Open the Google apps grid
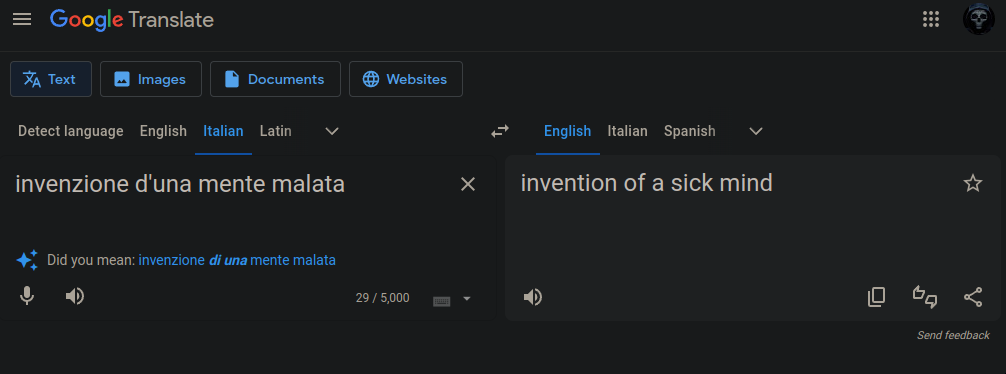 [930, 19]
